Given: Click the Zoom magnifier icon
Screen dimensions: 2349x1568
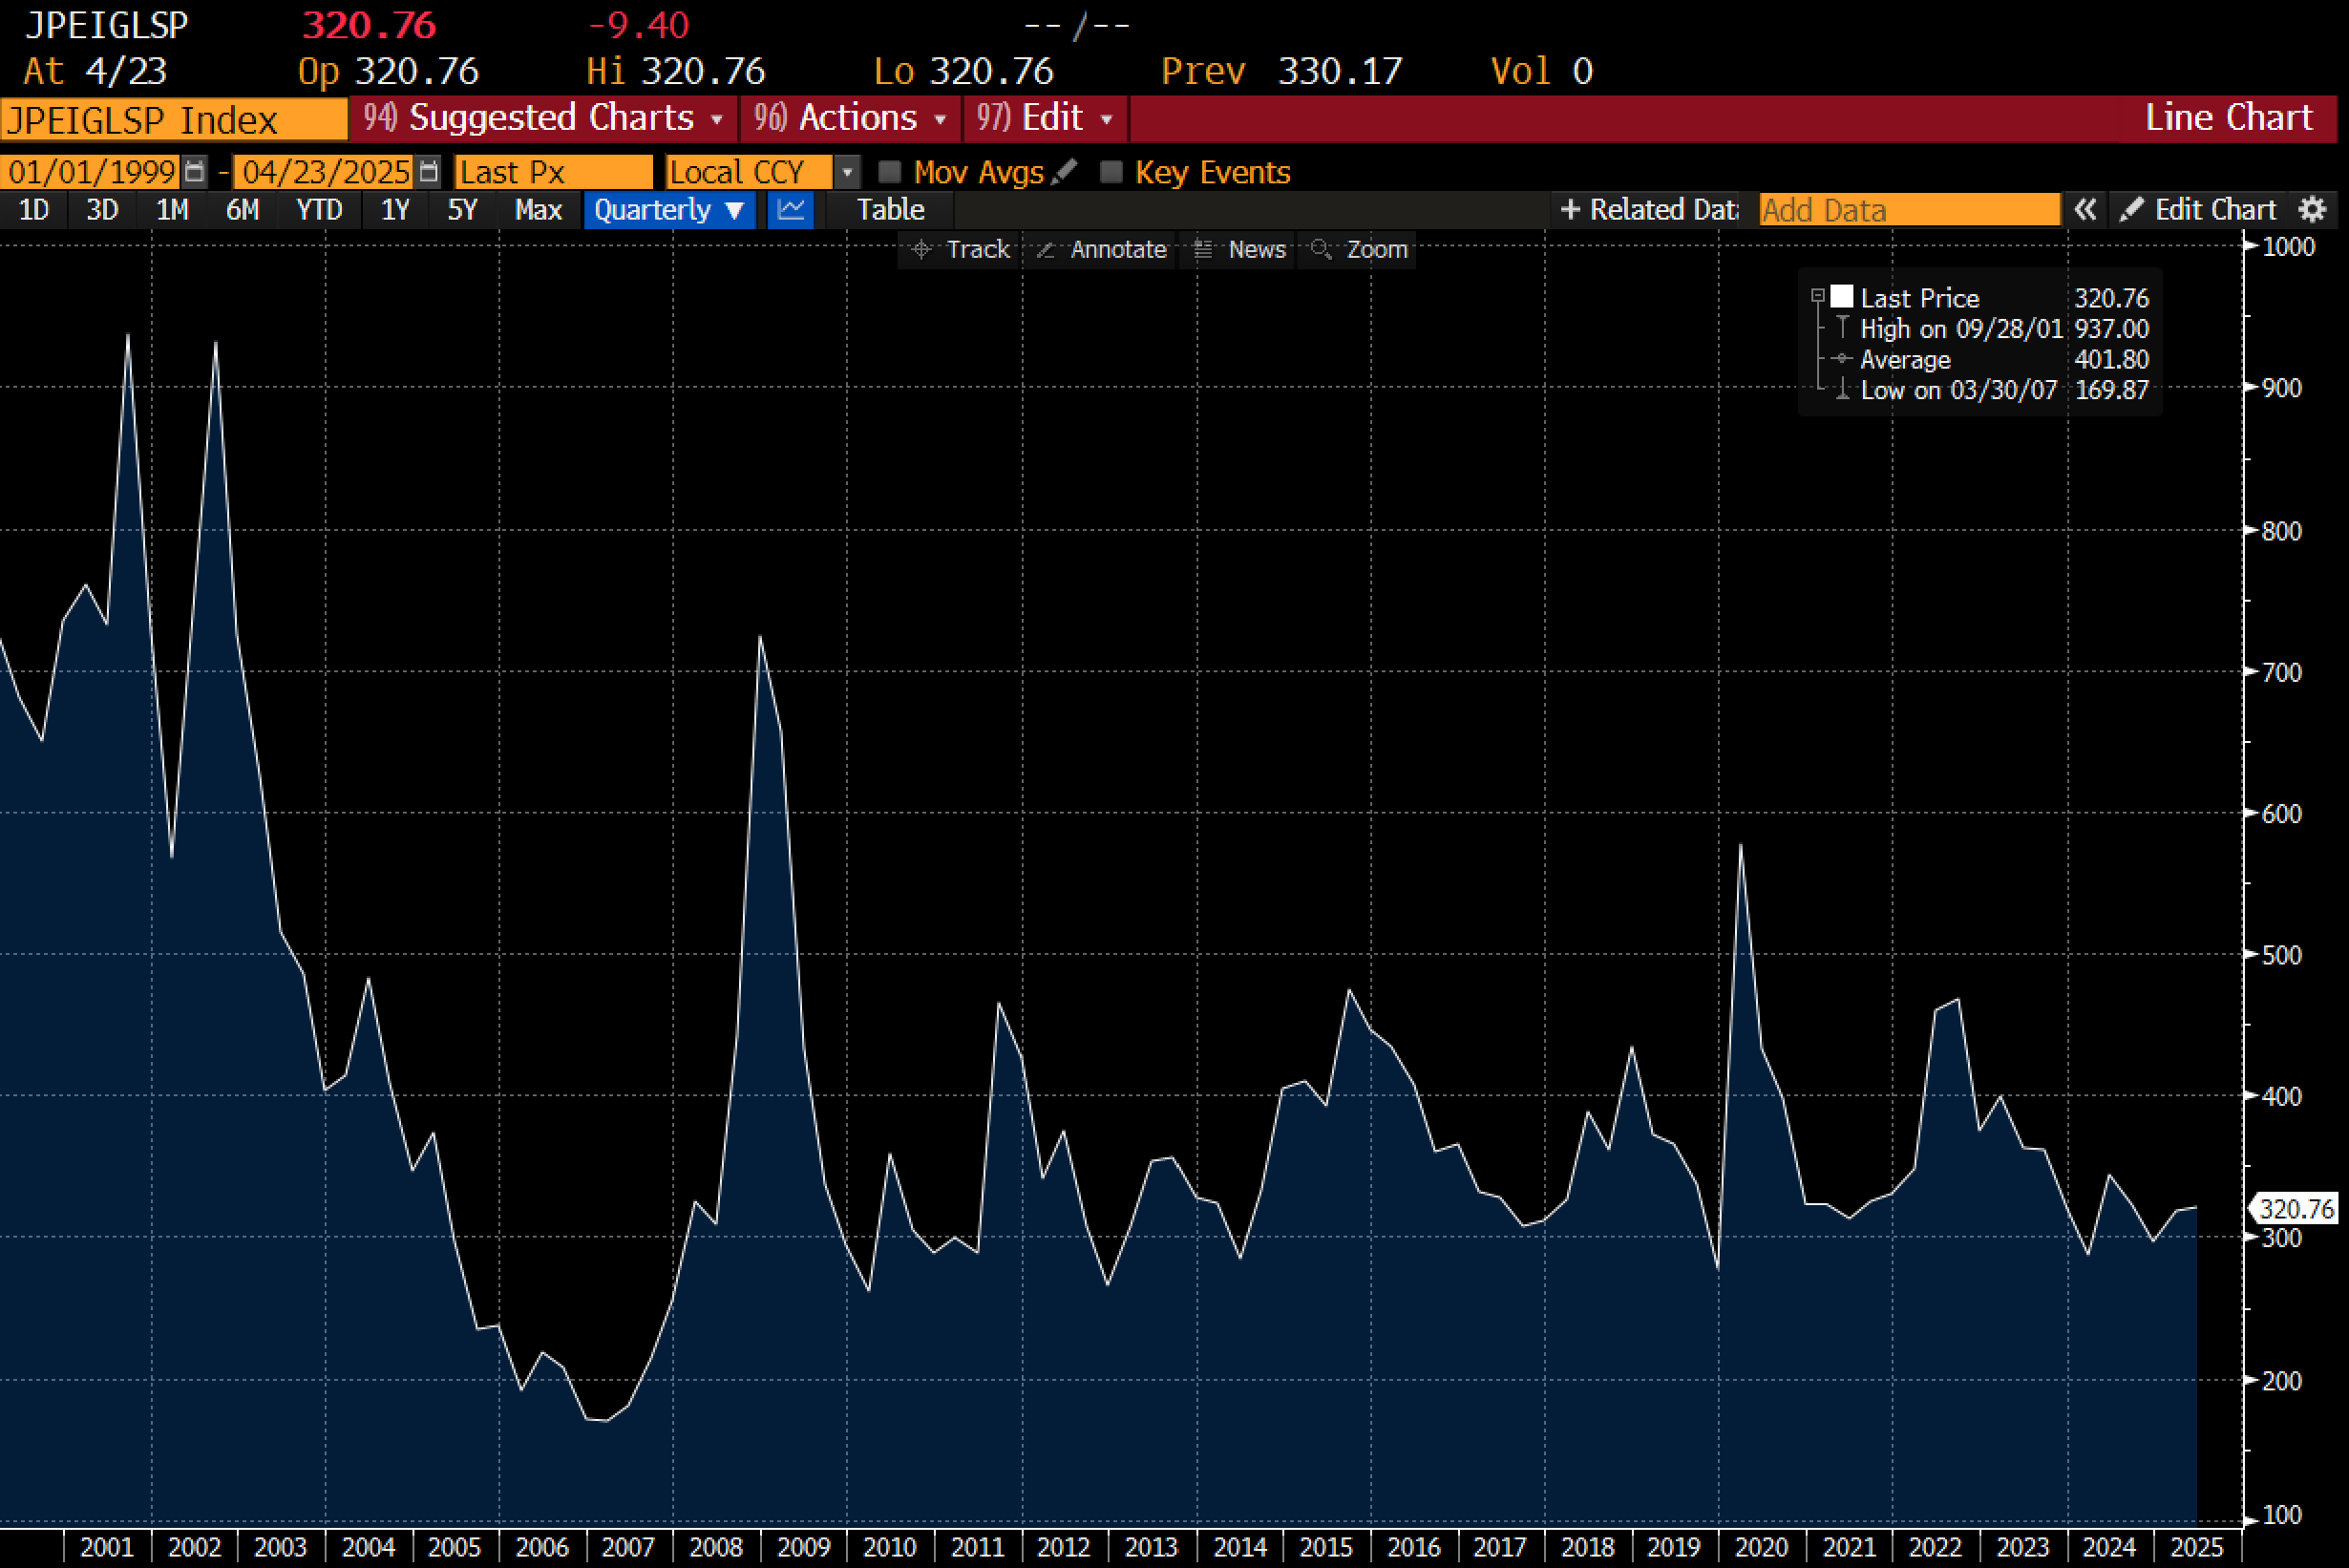Looking at the screenshot, I should pyautogui.click(x=1321, y=249).
